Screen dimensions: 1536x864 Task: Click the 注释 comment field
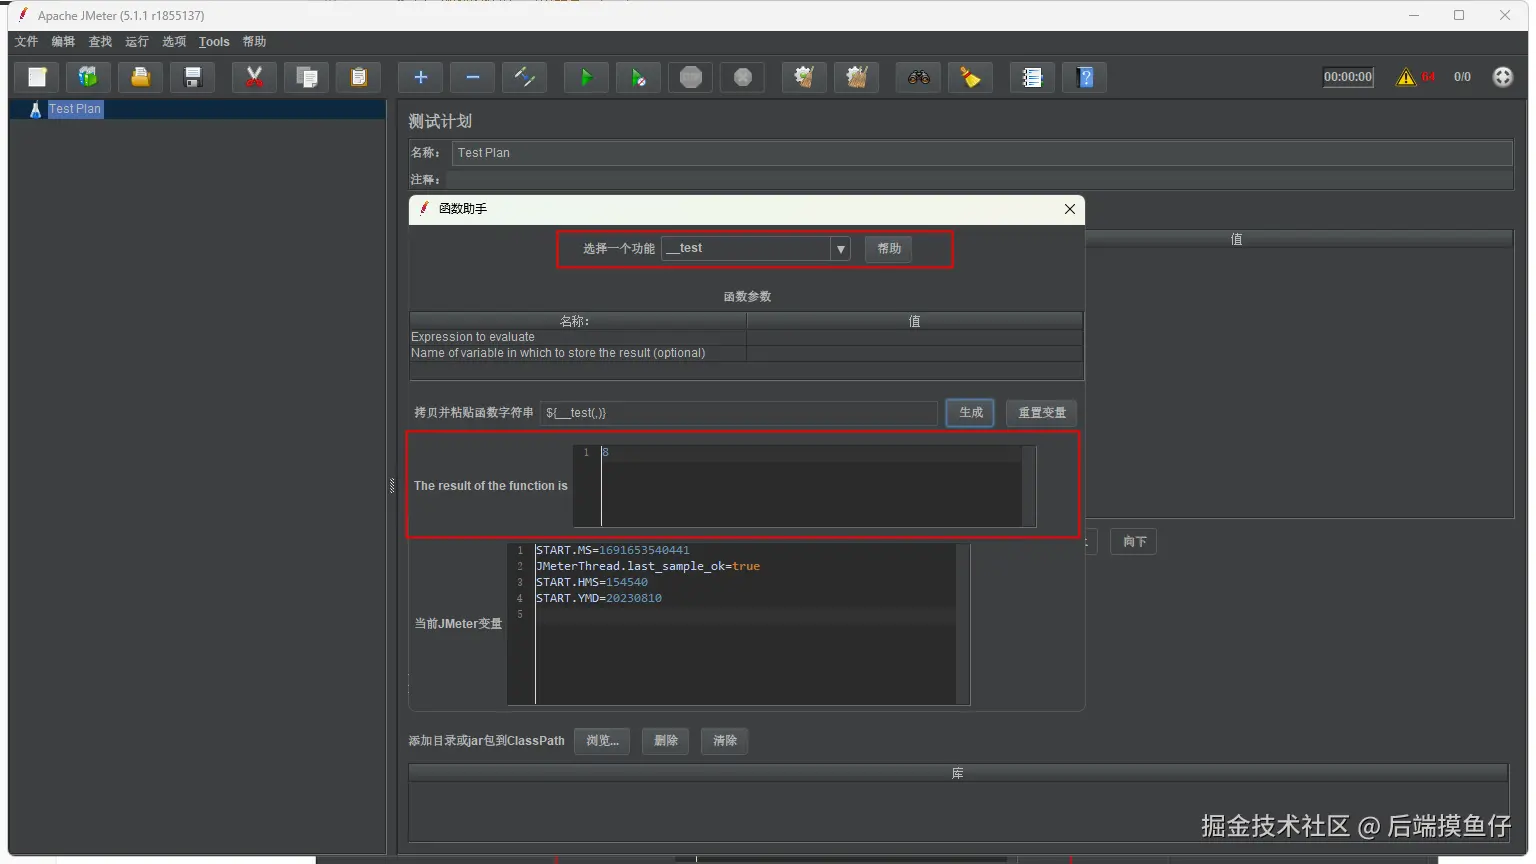tap(979, 180)
